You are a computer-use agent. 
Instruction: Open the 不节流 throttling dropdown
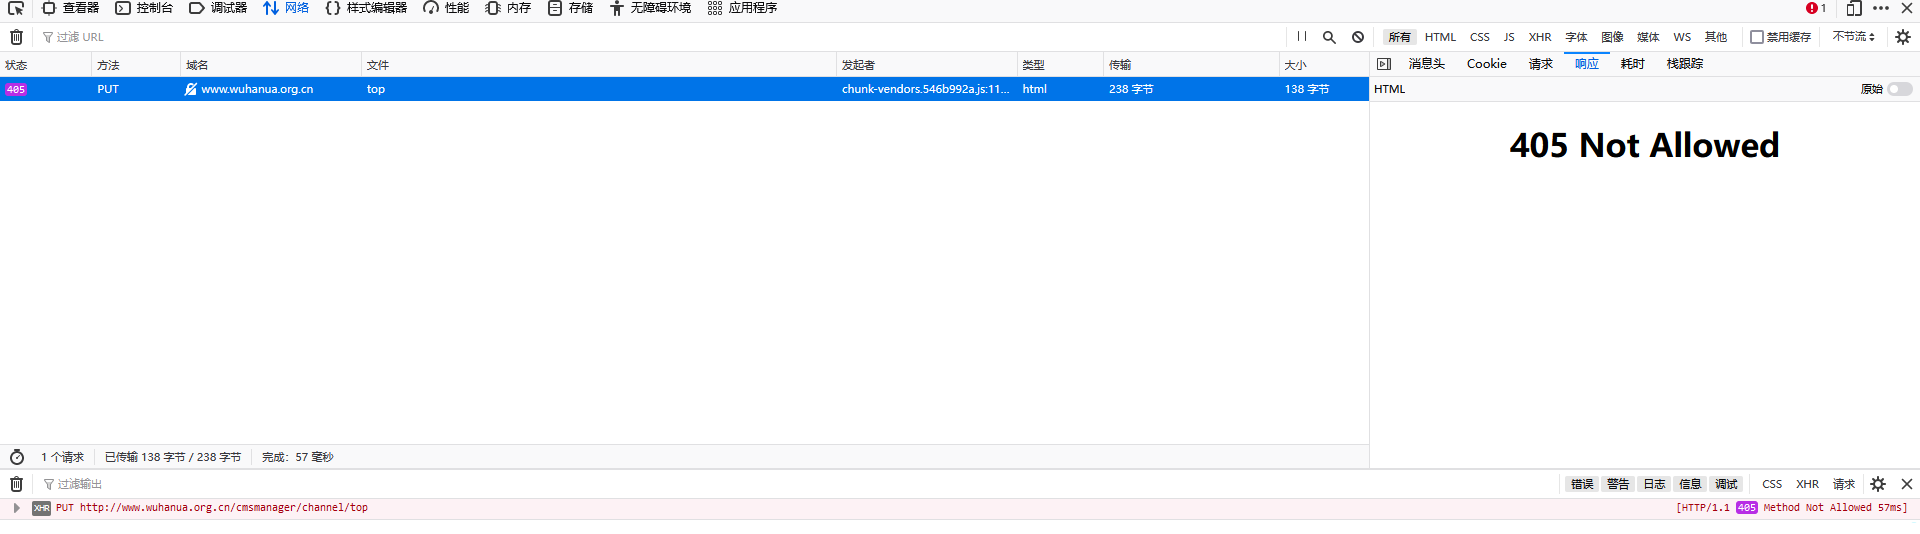coord(1854,37)
